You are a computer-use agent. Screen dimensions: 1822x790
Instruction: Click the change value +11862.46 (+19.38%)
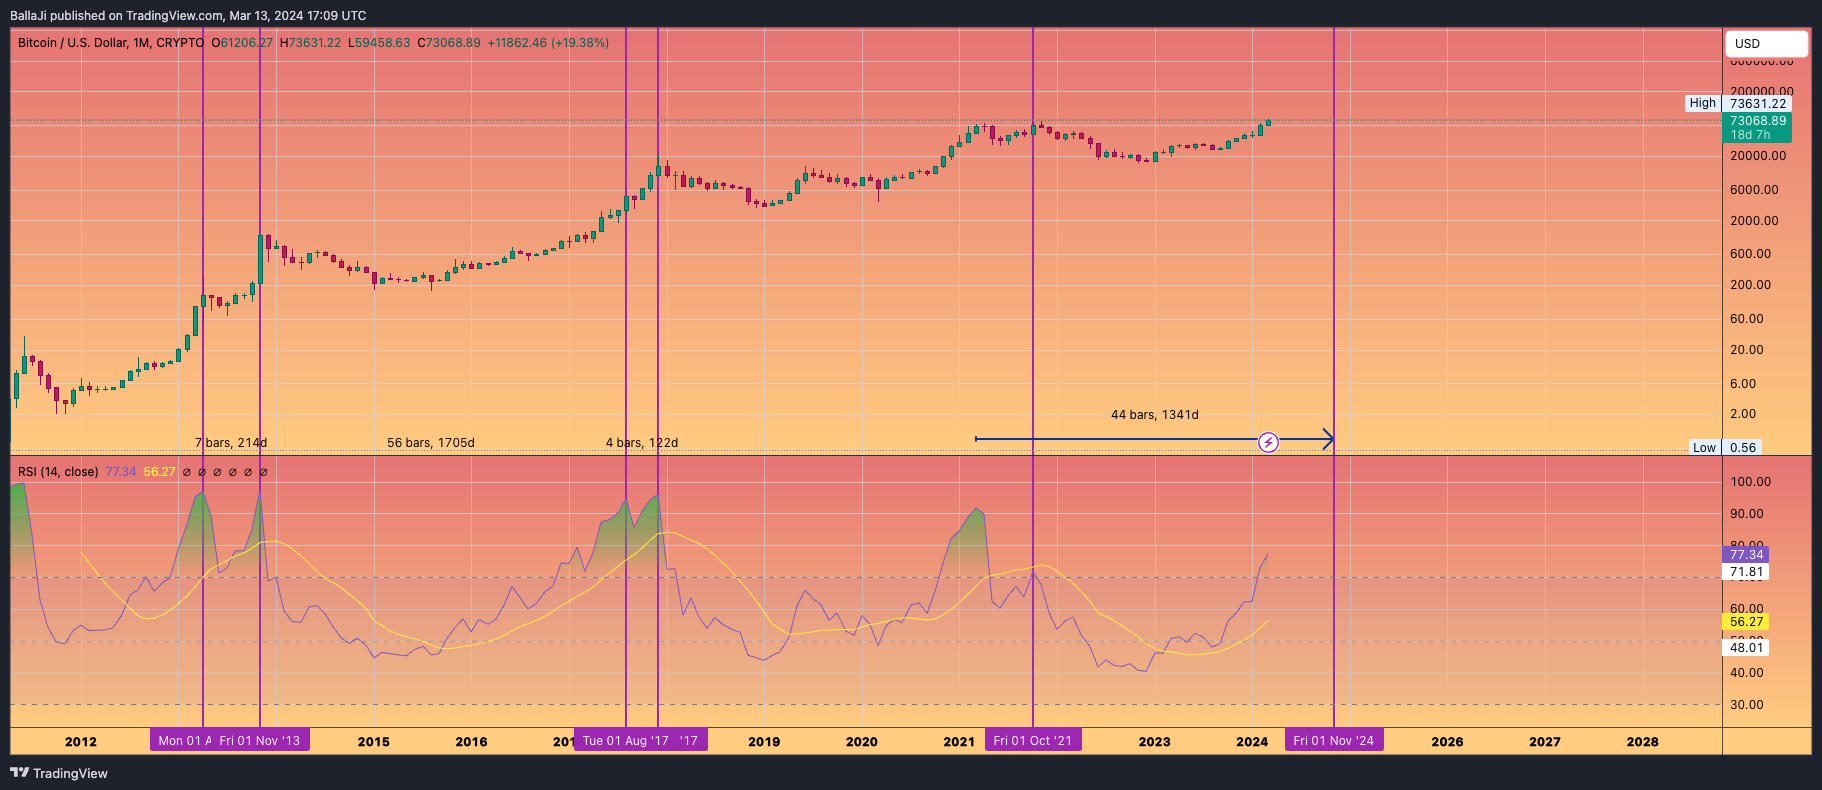[x=548, y=43]
